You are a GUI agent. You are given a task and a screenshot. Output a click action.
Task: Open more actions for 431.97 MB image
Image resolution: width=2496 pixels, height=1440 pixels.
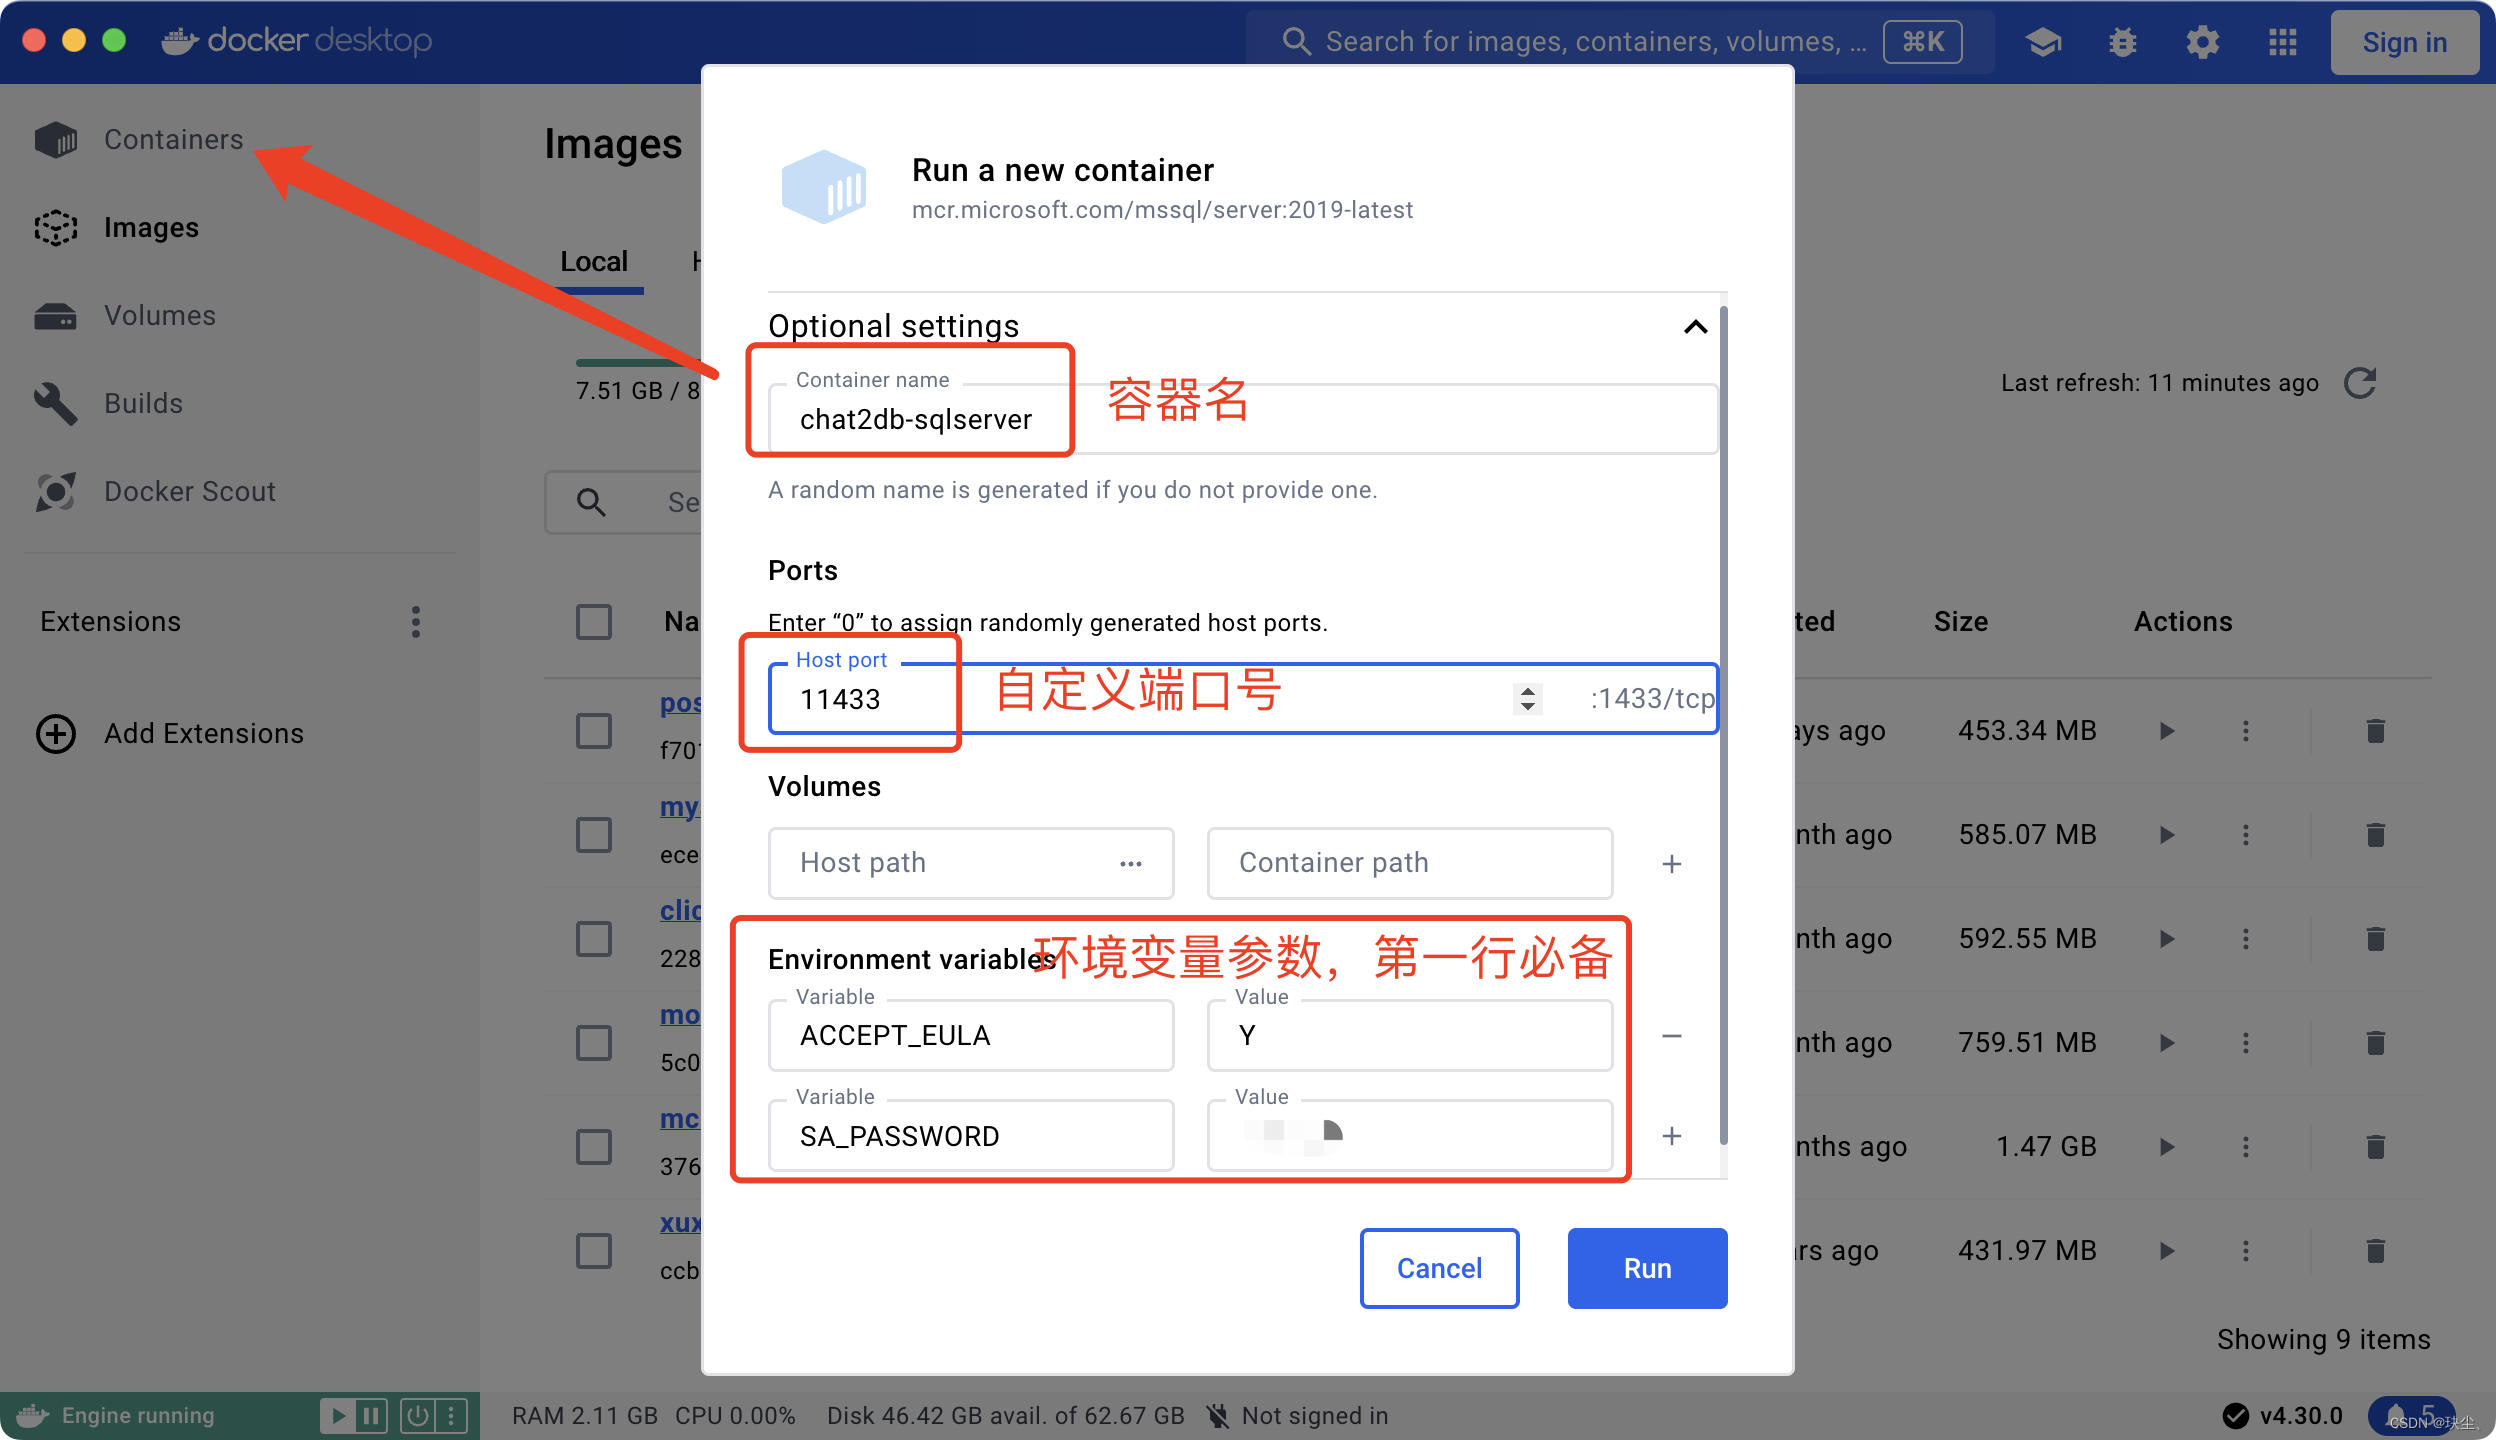click(x=2246, y=1251)
